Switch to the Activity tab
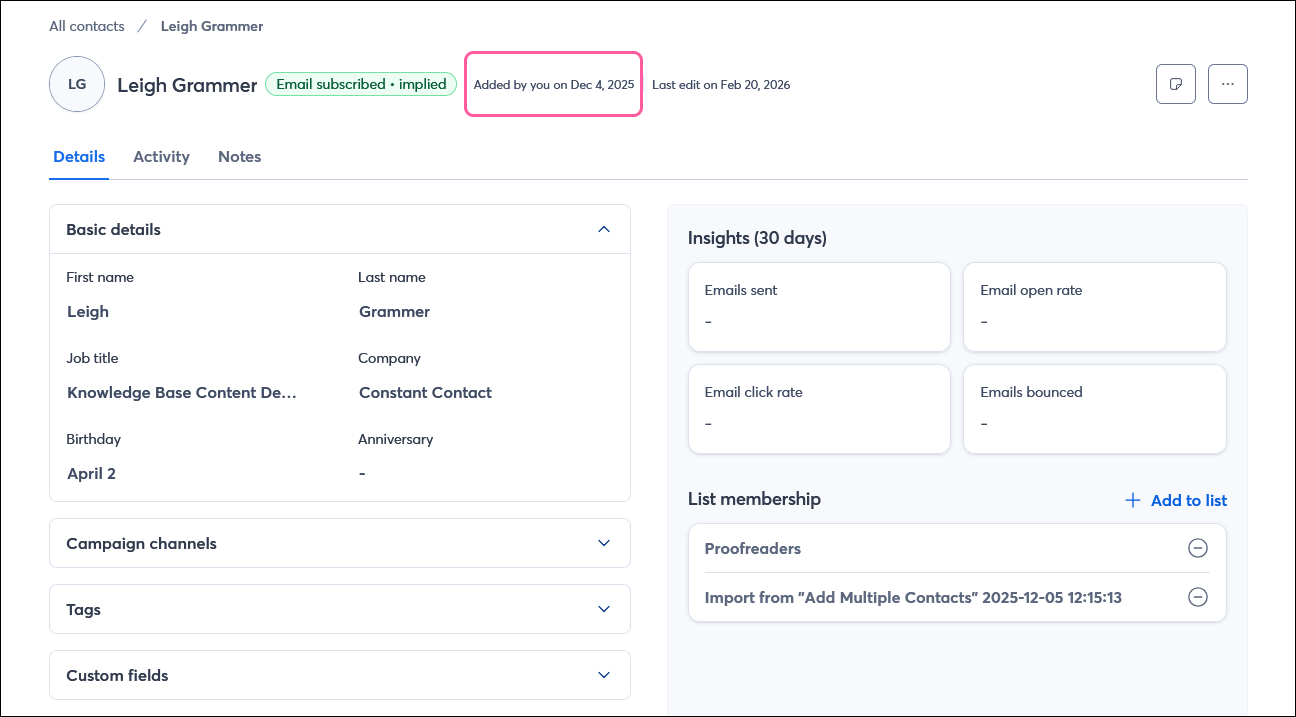Screen dimensions: 1296x717 (161, 157)
